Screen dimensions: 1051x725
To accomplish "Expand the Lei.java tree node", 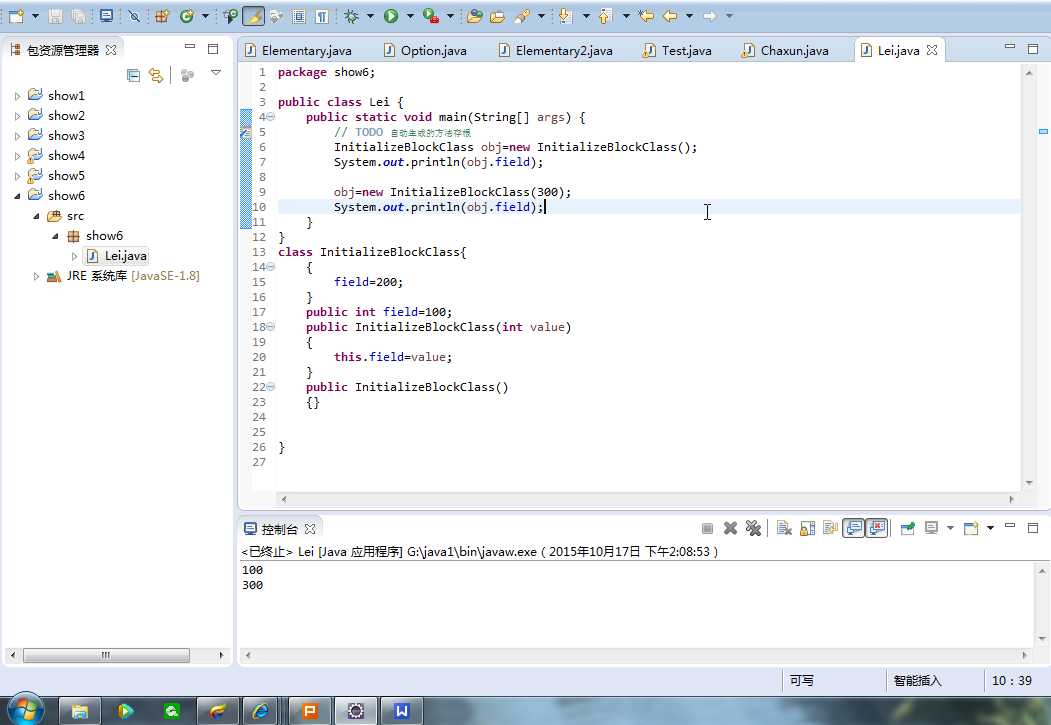I will [x=74, y=256].
